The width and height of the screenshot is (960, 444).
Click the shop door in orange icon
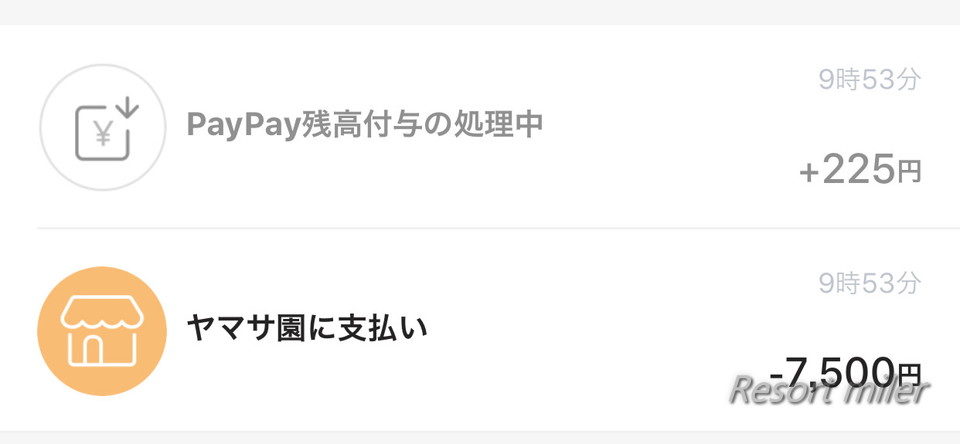click(92, 350)
